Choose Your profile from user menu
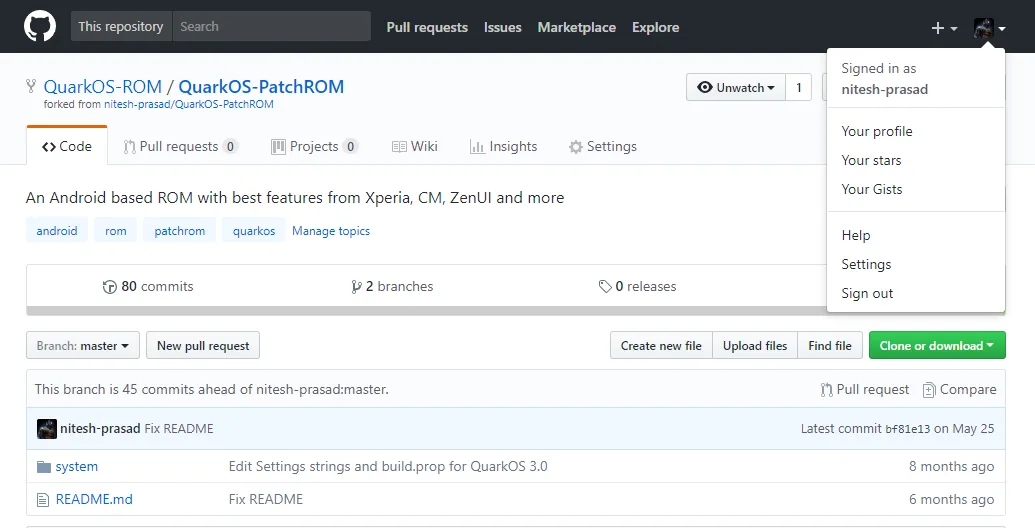1035x528 pixels. [x=916, y=131]
